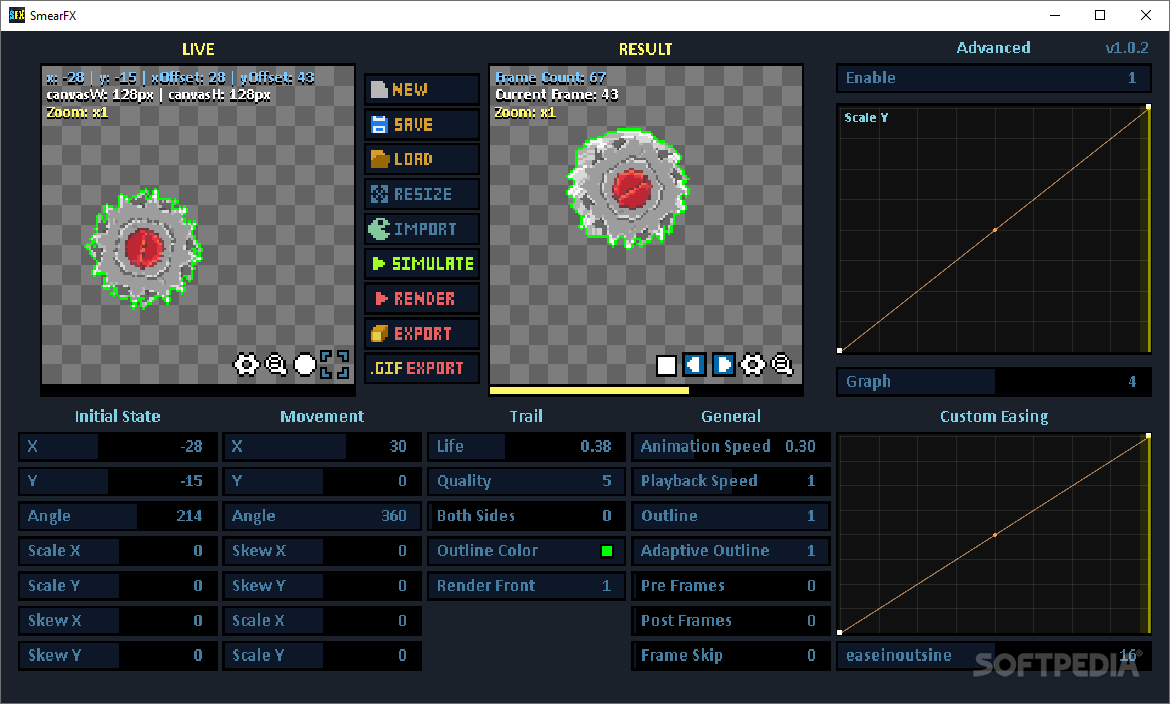Adjust the Trail Life slider

tap(527, 446)
